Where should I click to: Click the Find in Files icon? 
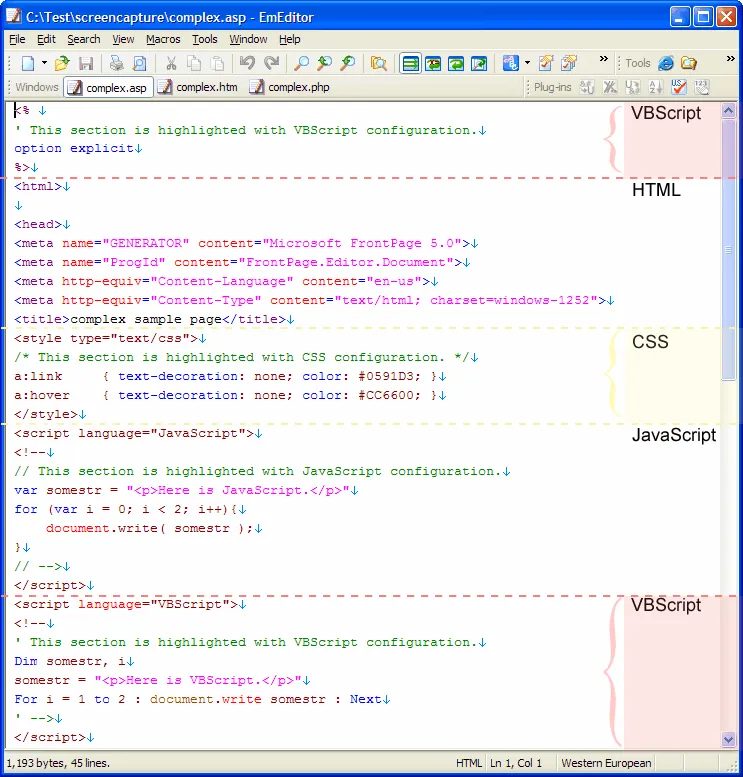click(x=379, y=63)
